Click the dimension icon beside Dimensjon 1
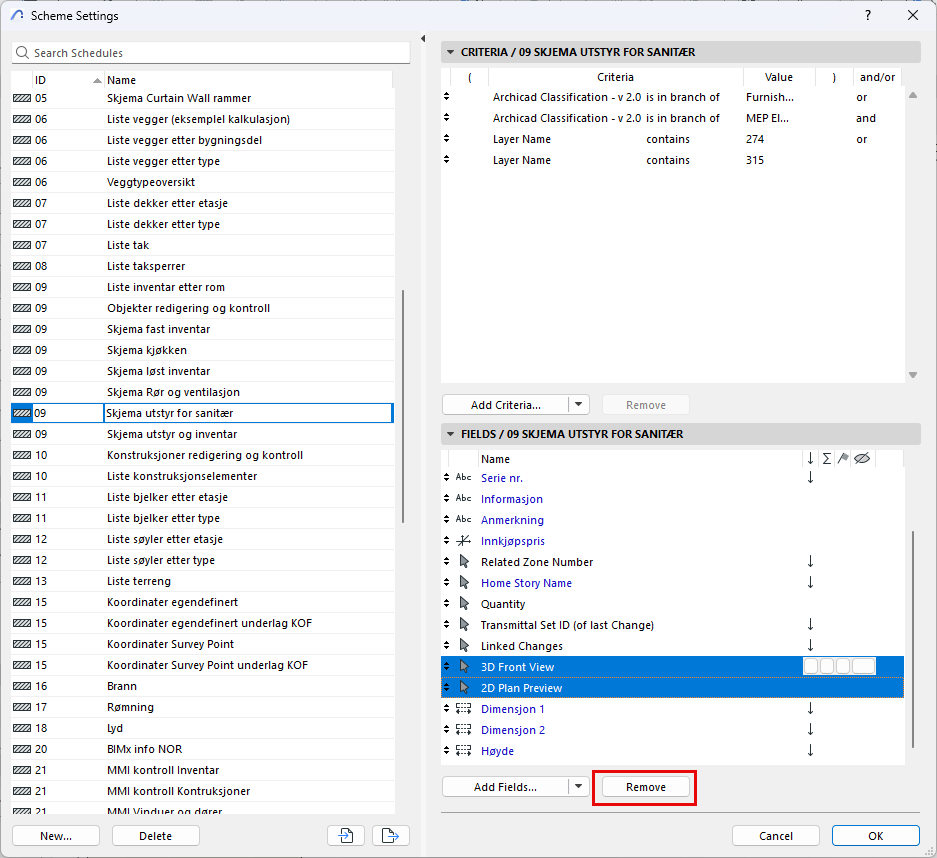The image size is (937, 858). (x=463, y=709)
